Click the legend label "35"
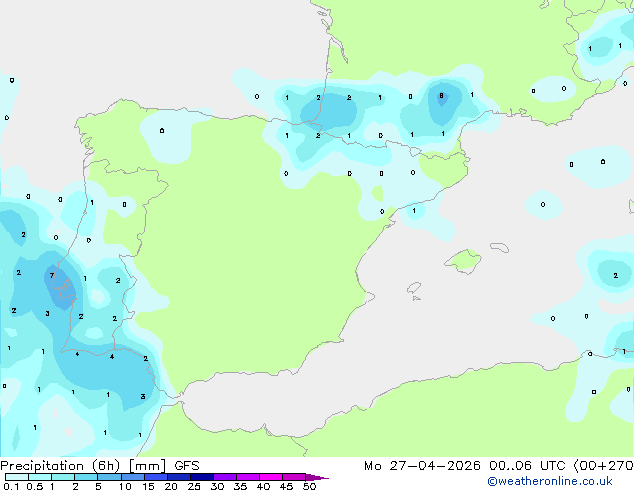The image size is (634, 490). pyautogui.click(x=240, y=486)
